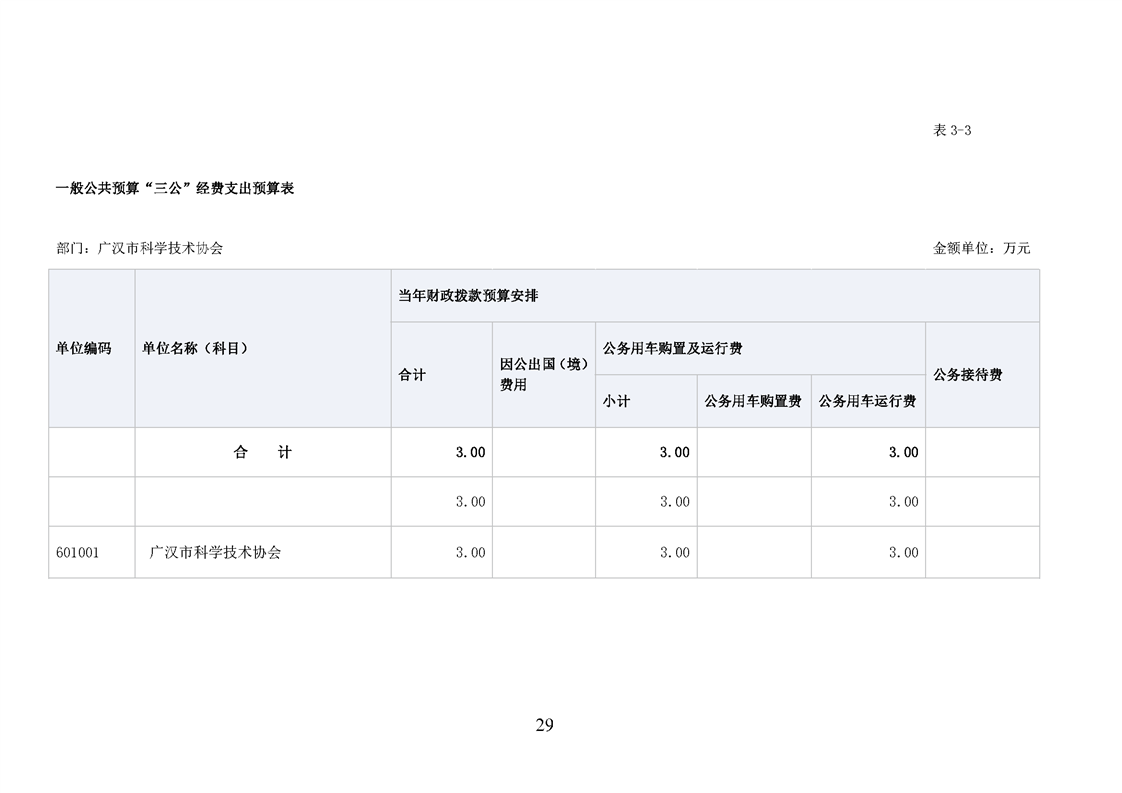Screen dimensions: 1122x793
Task: Select the 小计 column header
Action: (x=616, y=401)
